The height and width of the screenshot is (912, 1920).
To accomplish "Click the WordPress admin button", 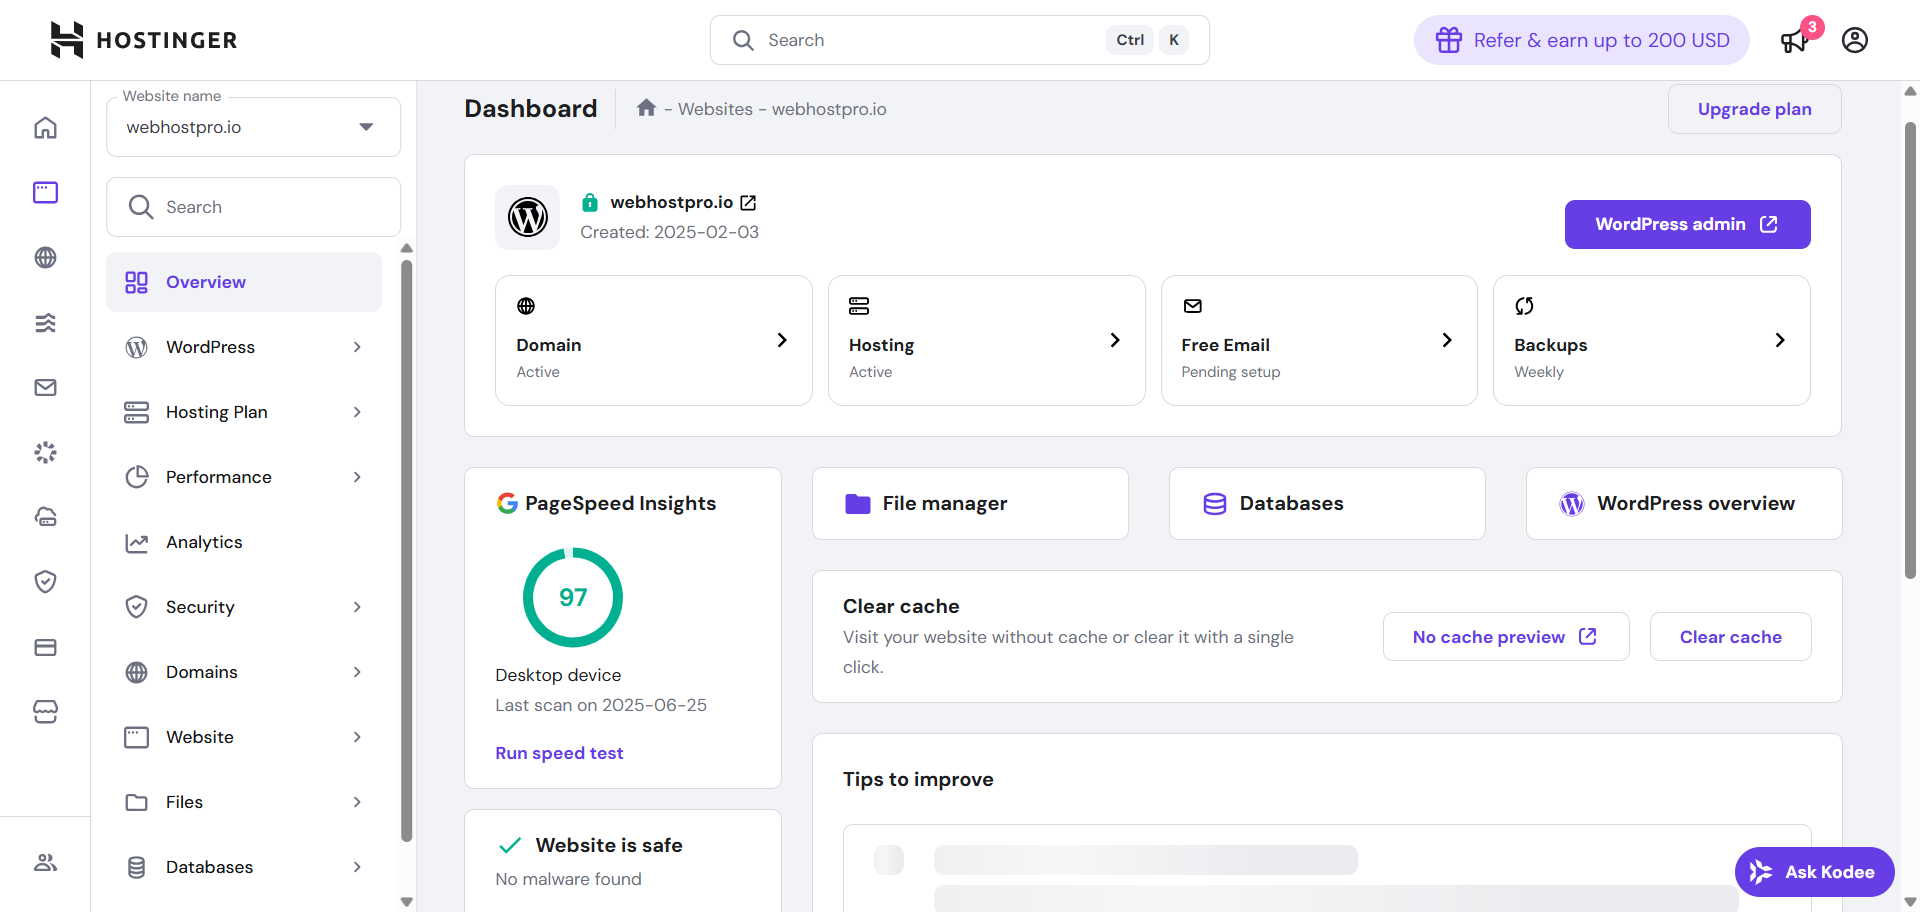I will 1687,224.
